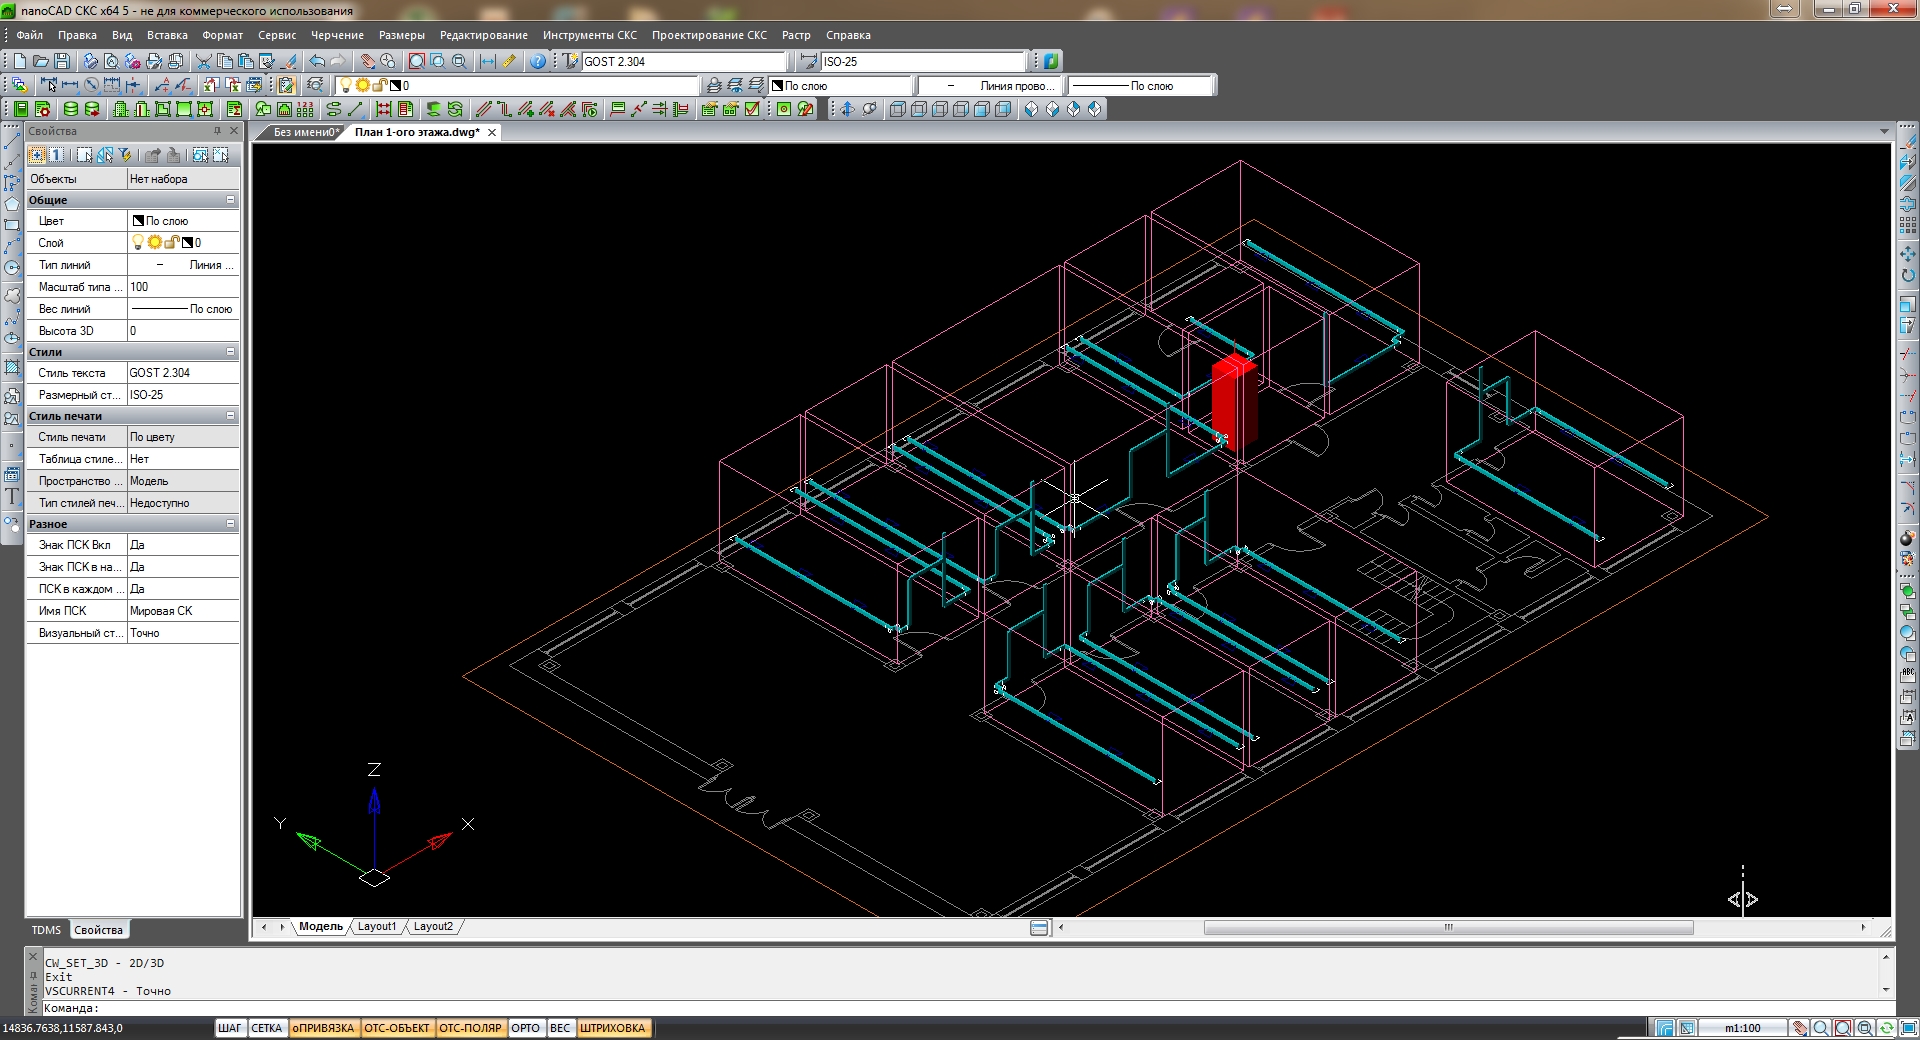Switch to TDMS panel tab

pyautogui.click(x=46, y=930)
